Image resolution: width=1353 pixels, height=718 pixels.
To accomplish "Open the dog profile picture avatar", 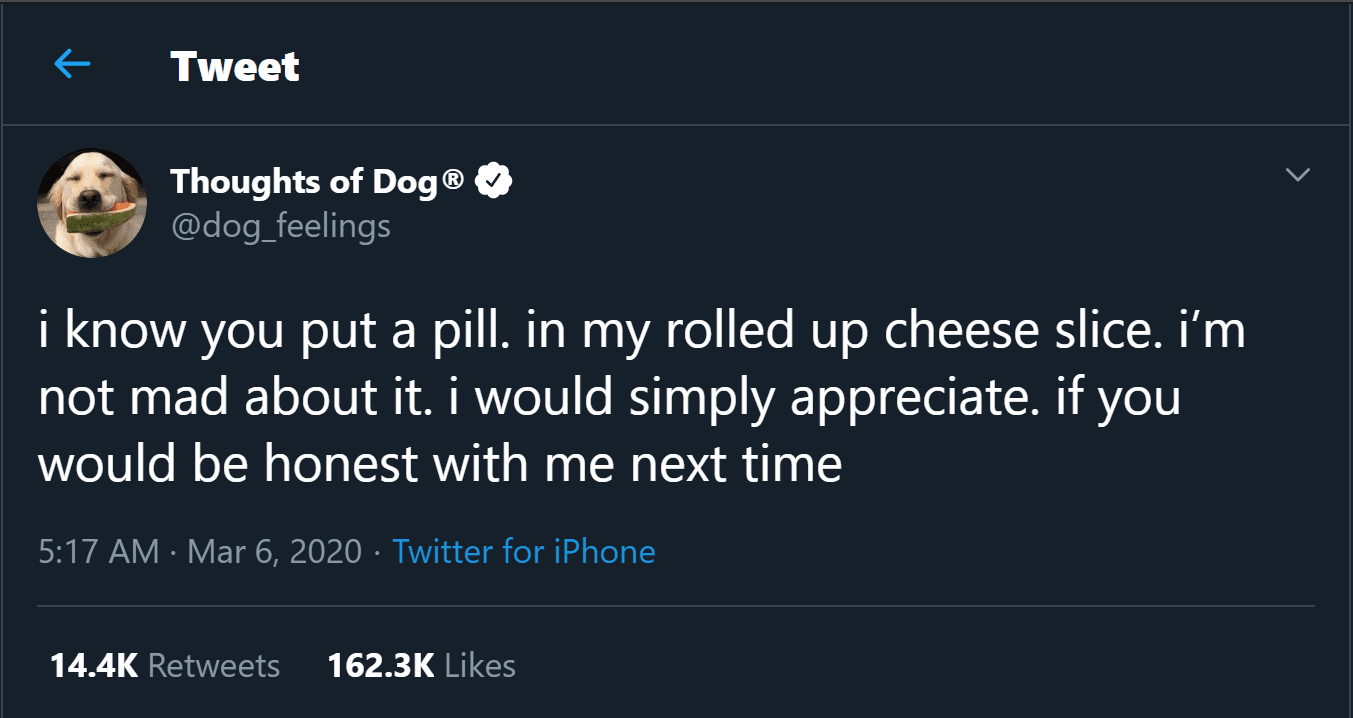I will click(x=92, y=204).
